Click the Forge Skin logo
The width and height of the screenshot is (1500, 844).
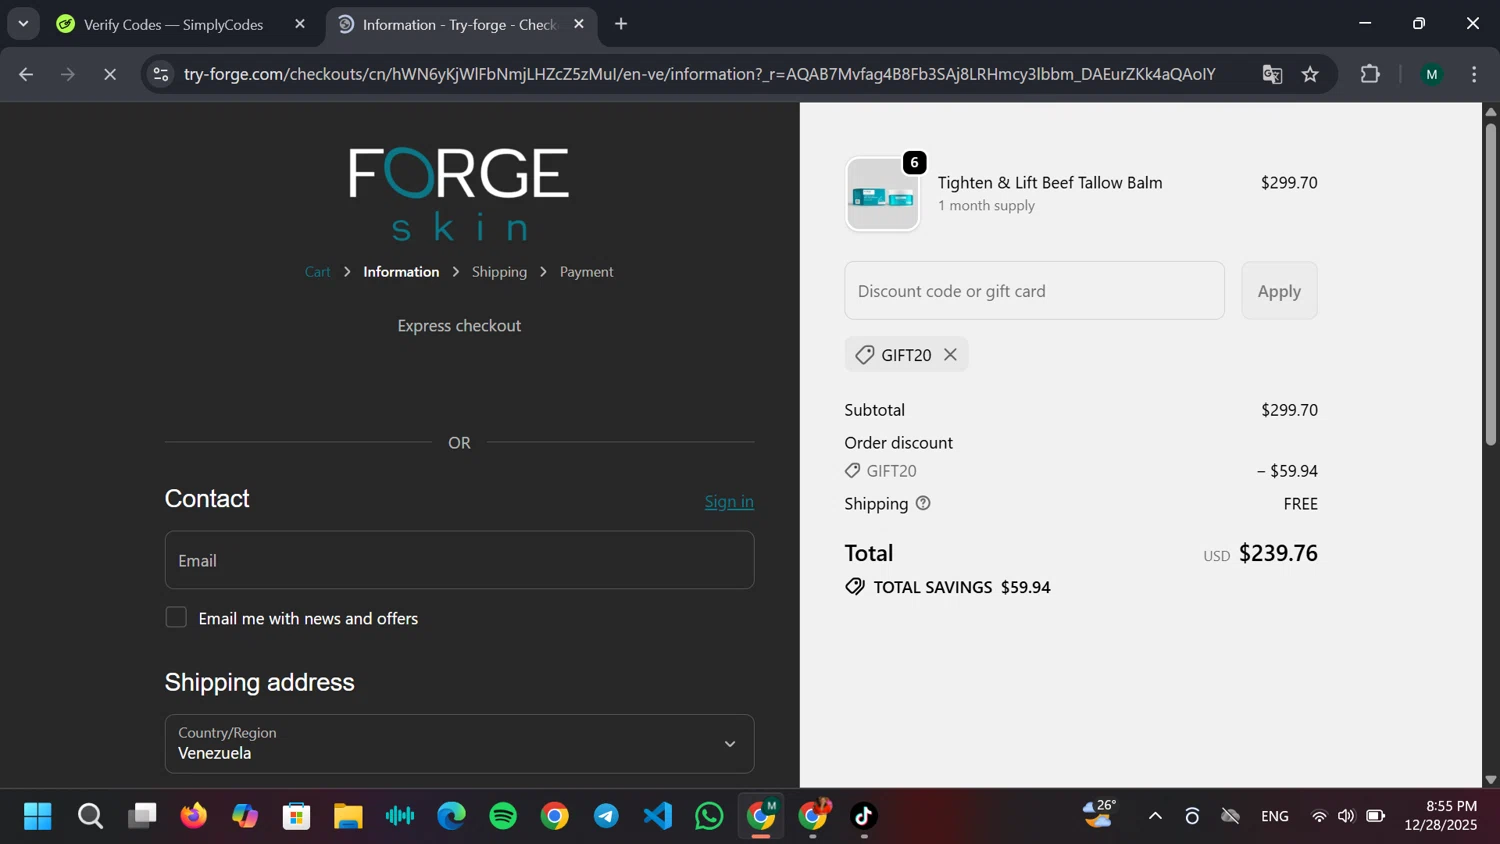[x=459, y=194]
